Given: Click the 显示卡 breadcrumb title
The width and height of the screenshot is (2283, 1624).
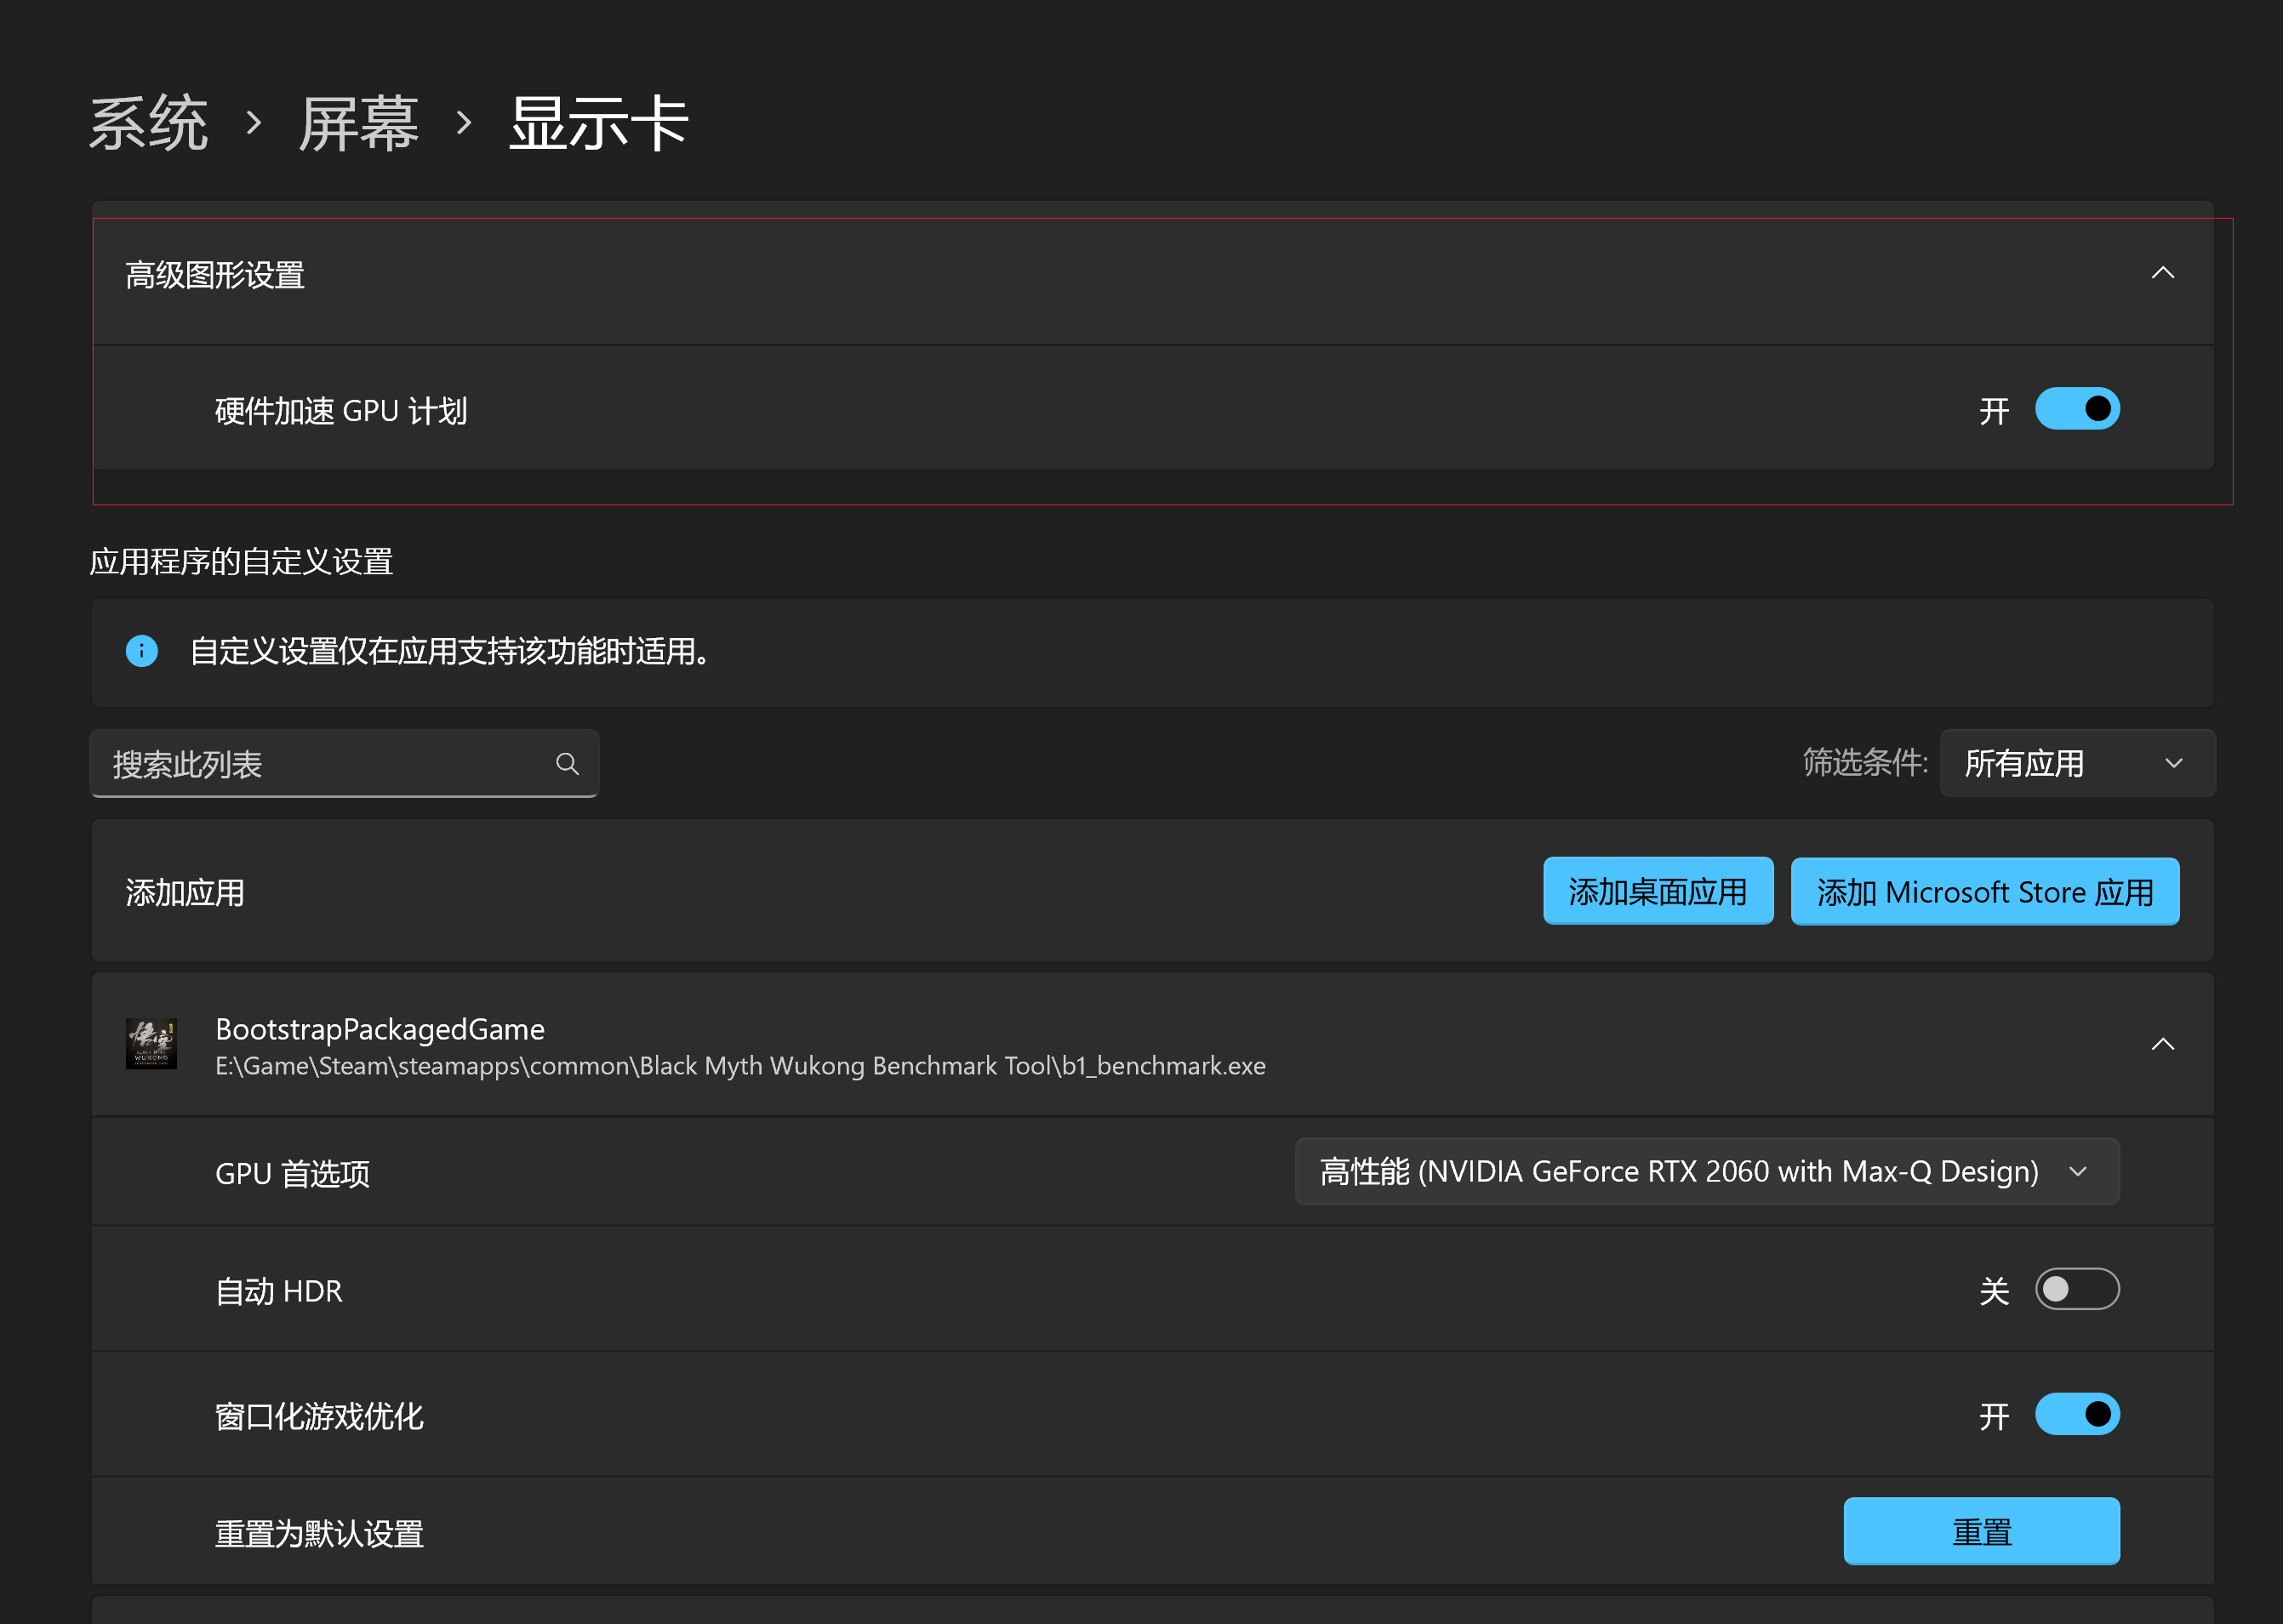Looking at the screenshot, I should pos(597,120).
